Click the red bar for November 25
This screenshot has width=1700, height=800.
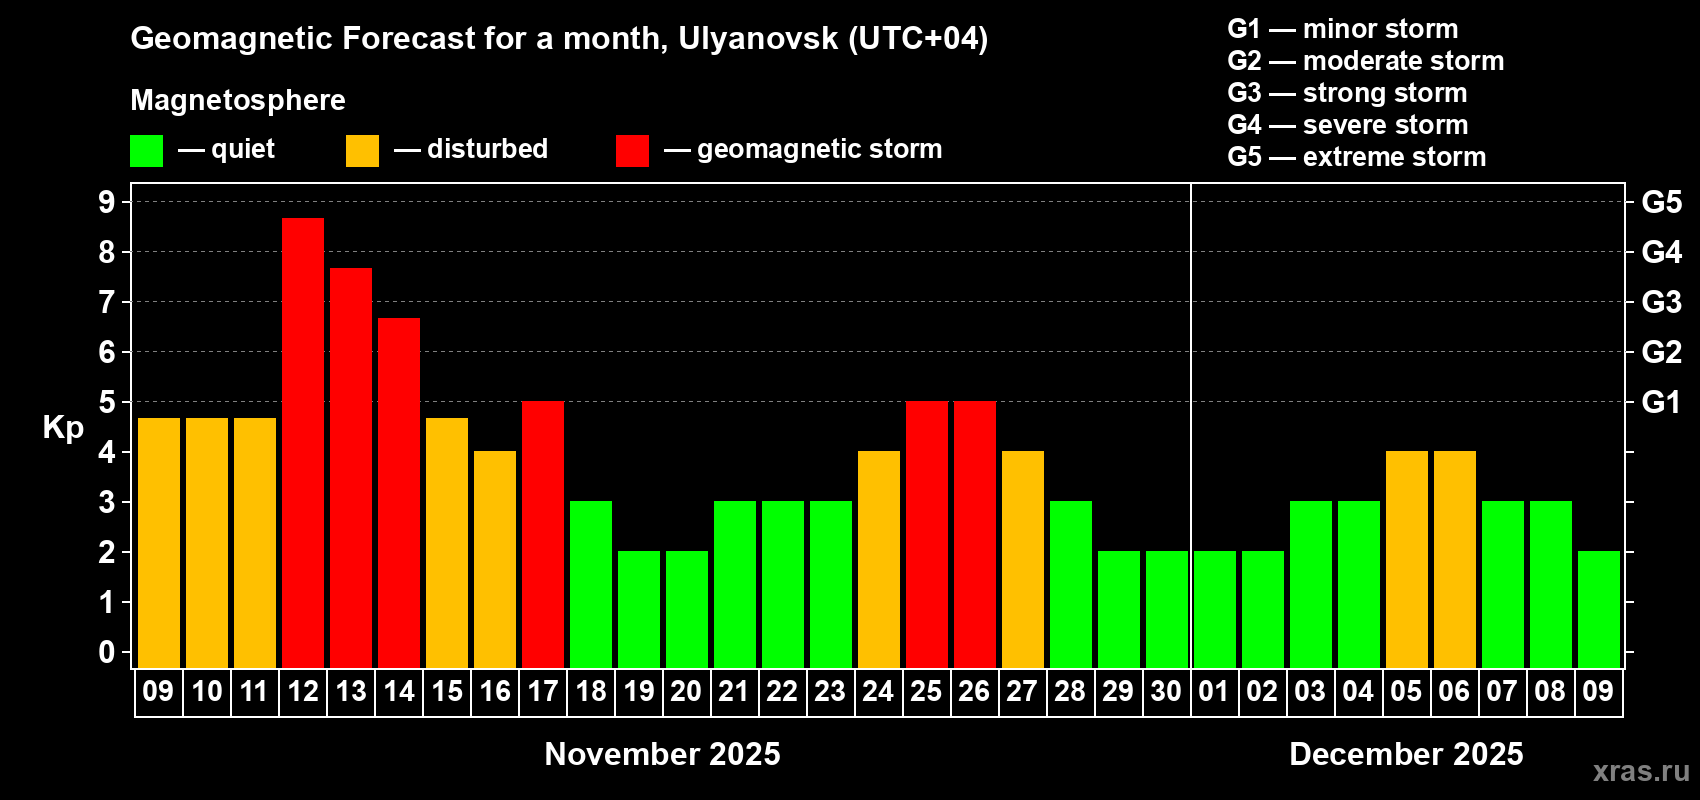pos(927,535)
